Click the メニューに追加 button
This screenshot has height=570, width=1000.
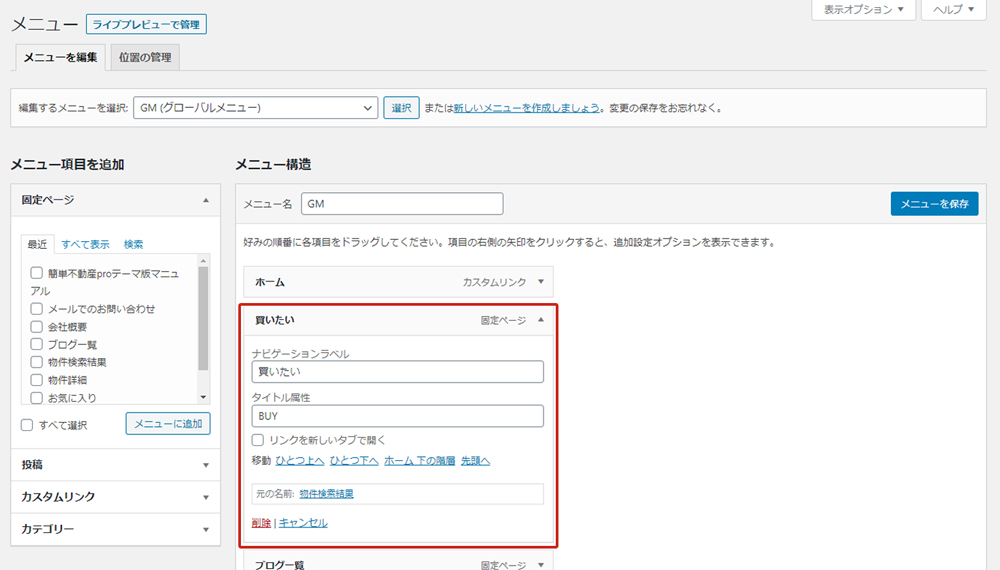pyautogui.click(x=168, y=424)
